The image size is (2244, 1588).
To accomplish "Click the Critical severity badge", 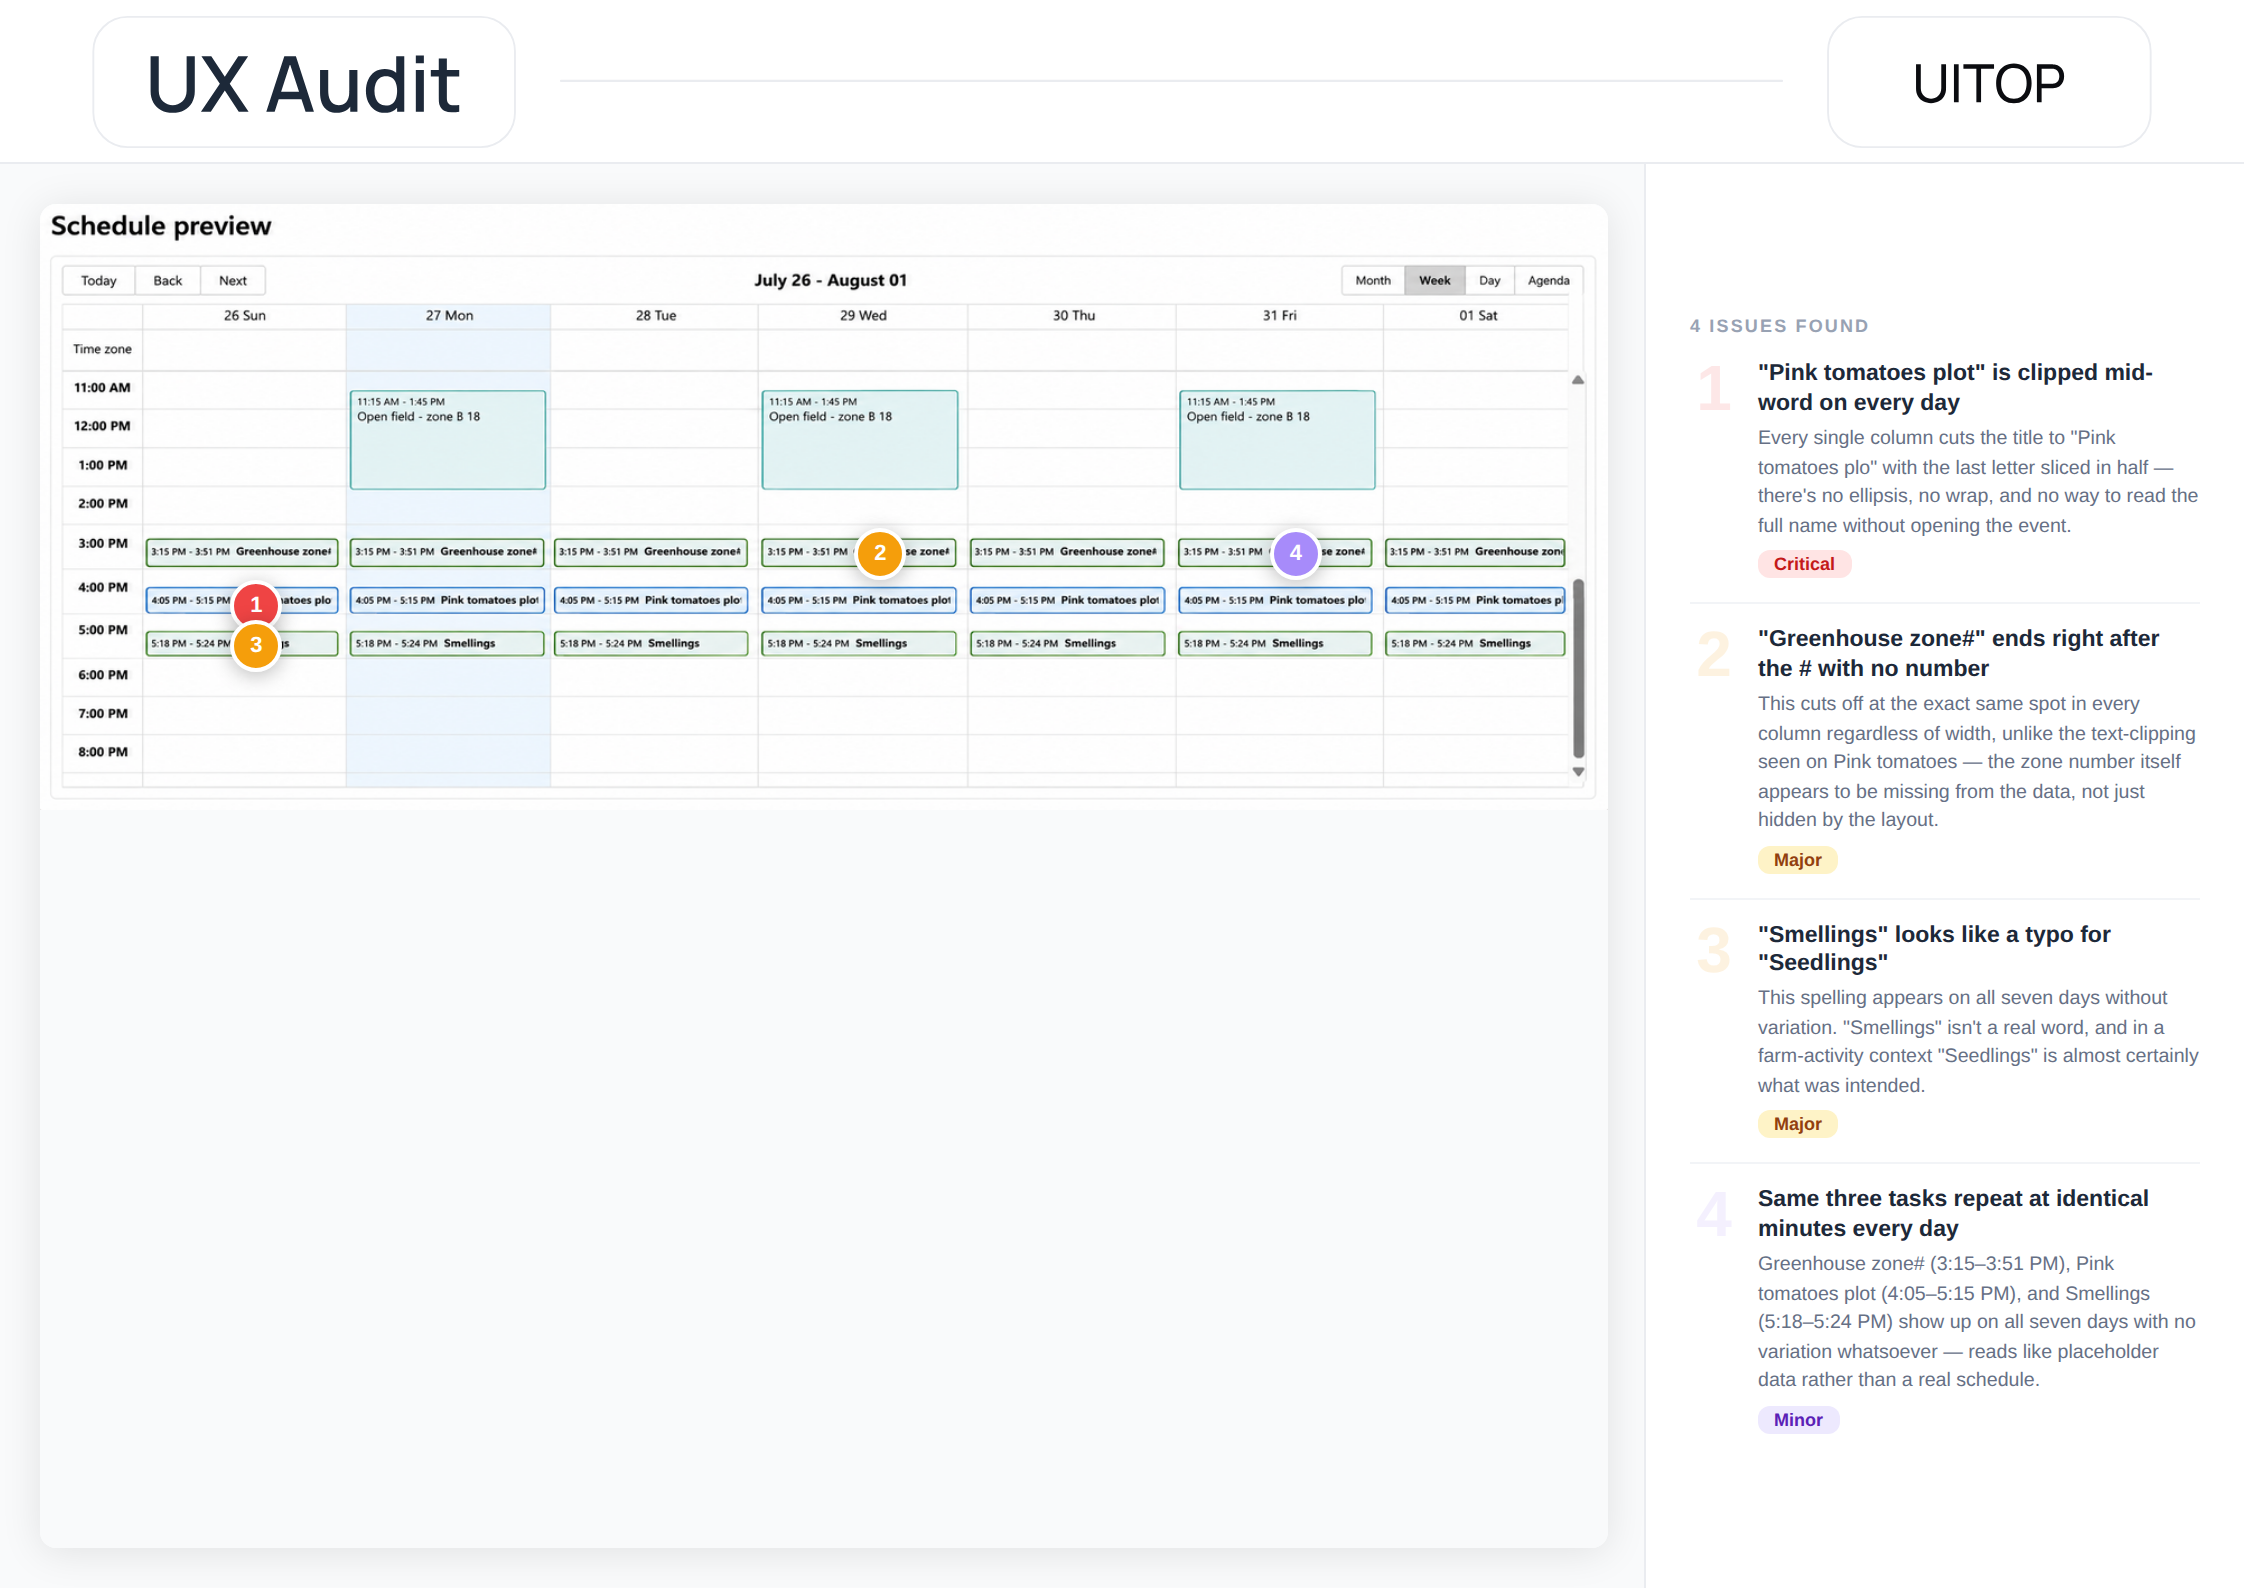I will point(1804,564).
